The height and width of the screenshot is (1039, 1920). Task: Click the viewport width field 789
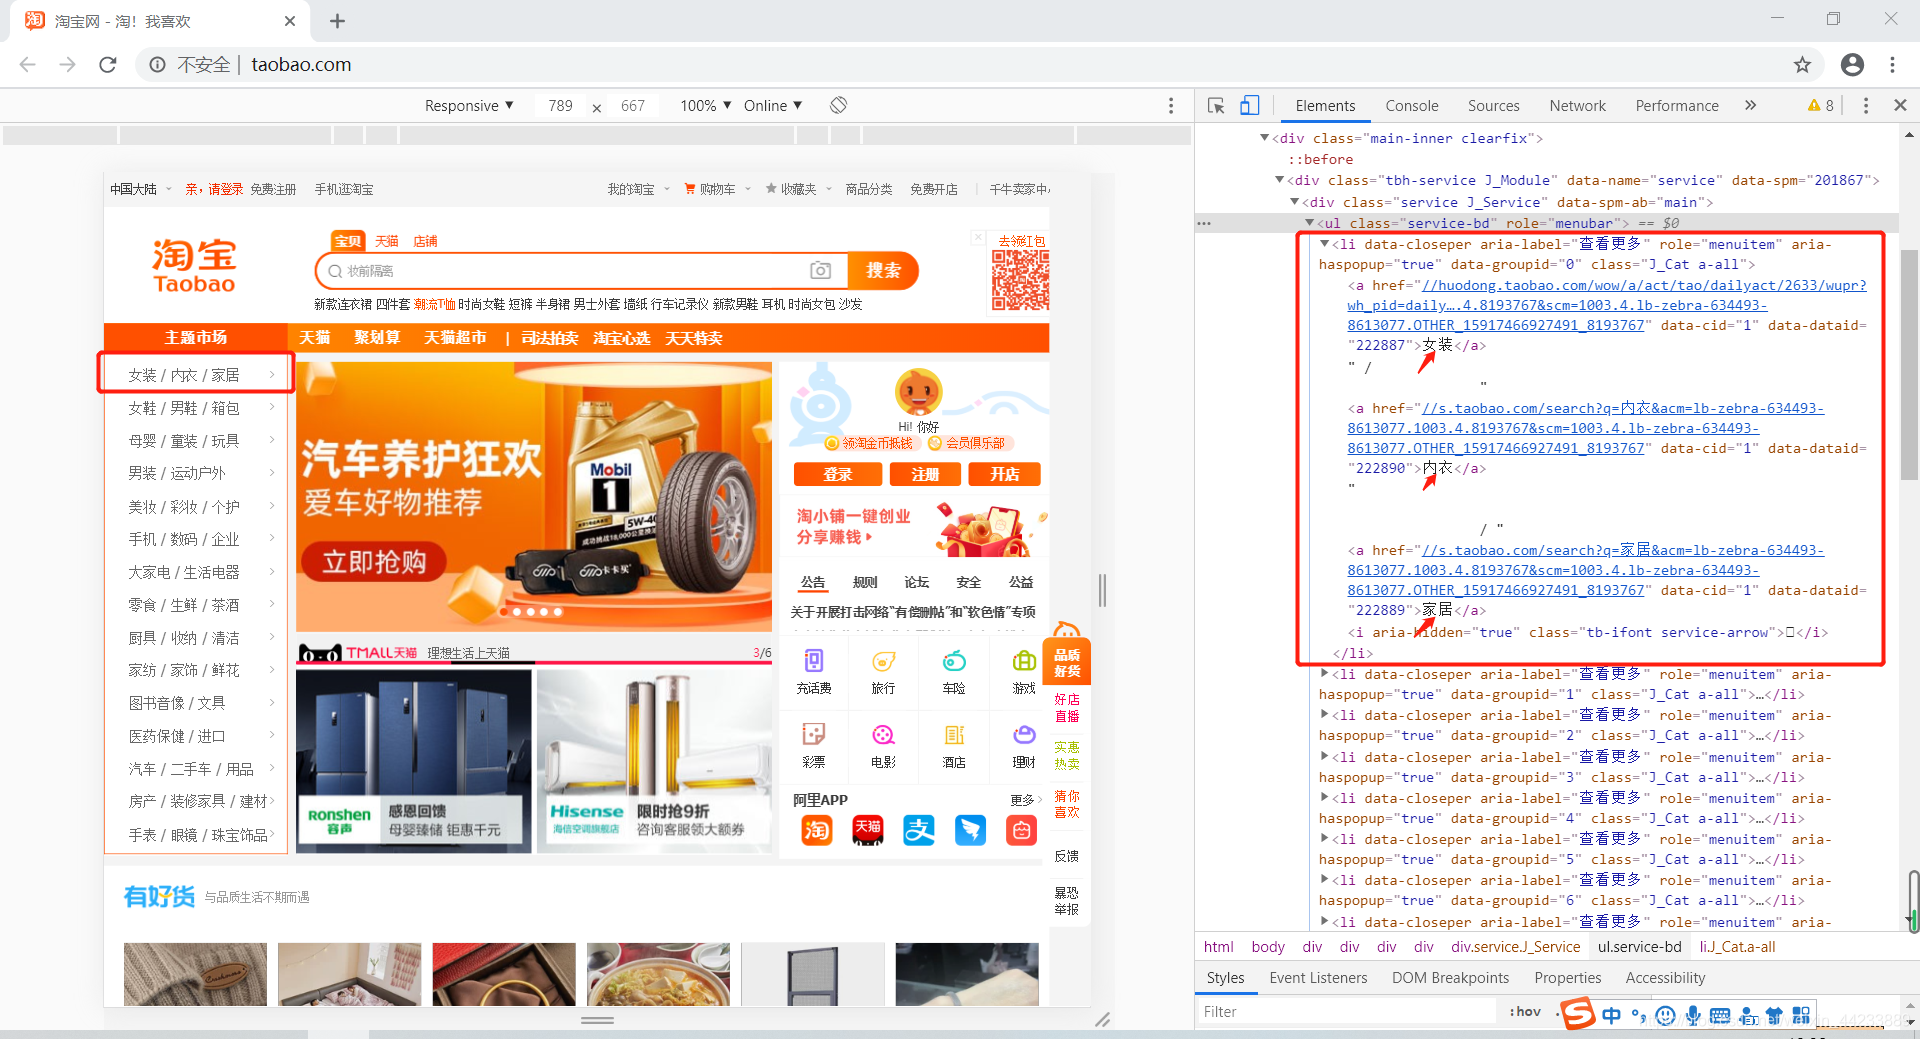pyautogui.click(x=560, y=105)
